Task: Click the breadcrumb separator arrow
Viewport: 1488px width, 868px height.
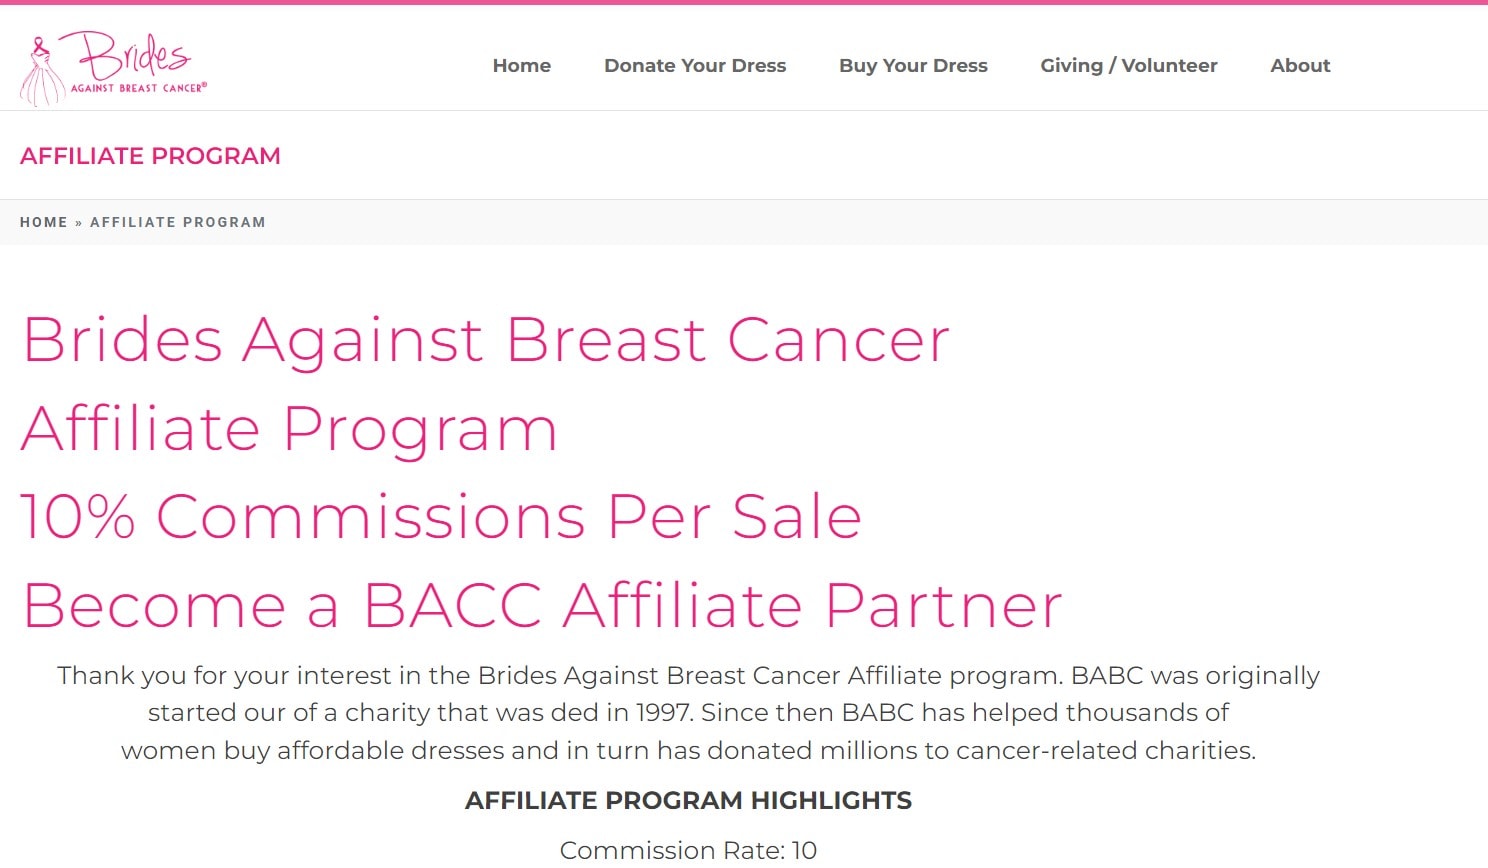Action: point(79,223)
